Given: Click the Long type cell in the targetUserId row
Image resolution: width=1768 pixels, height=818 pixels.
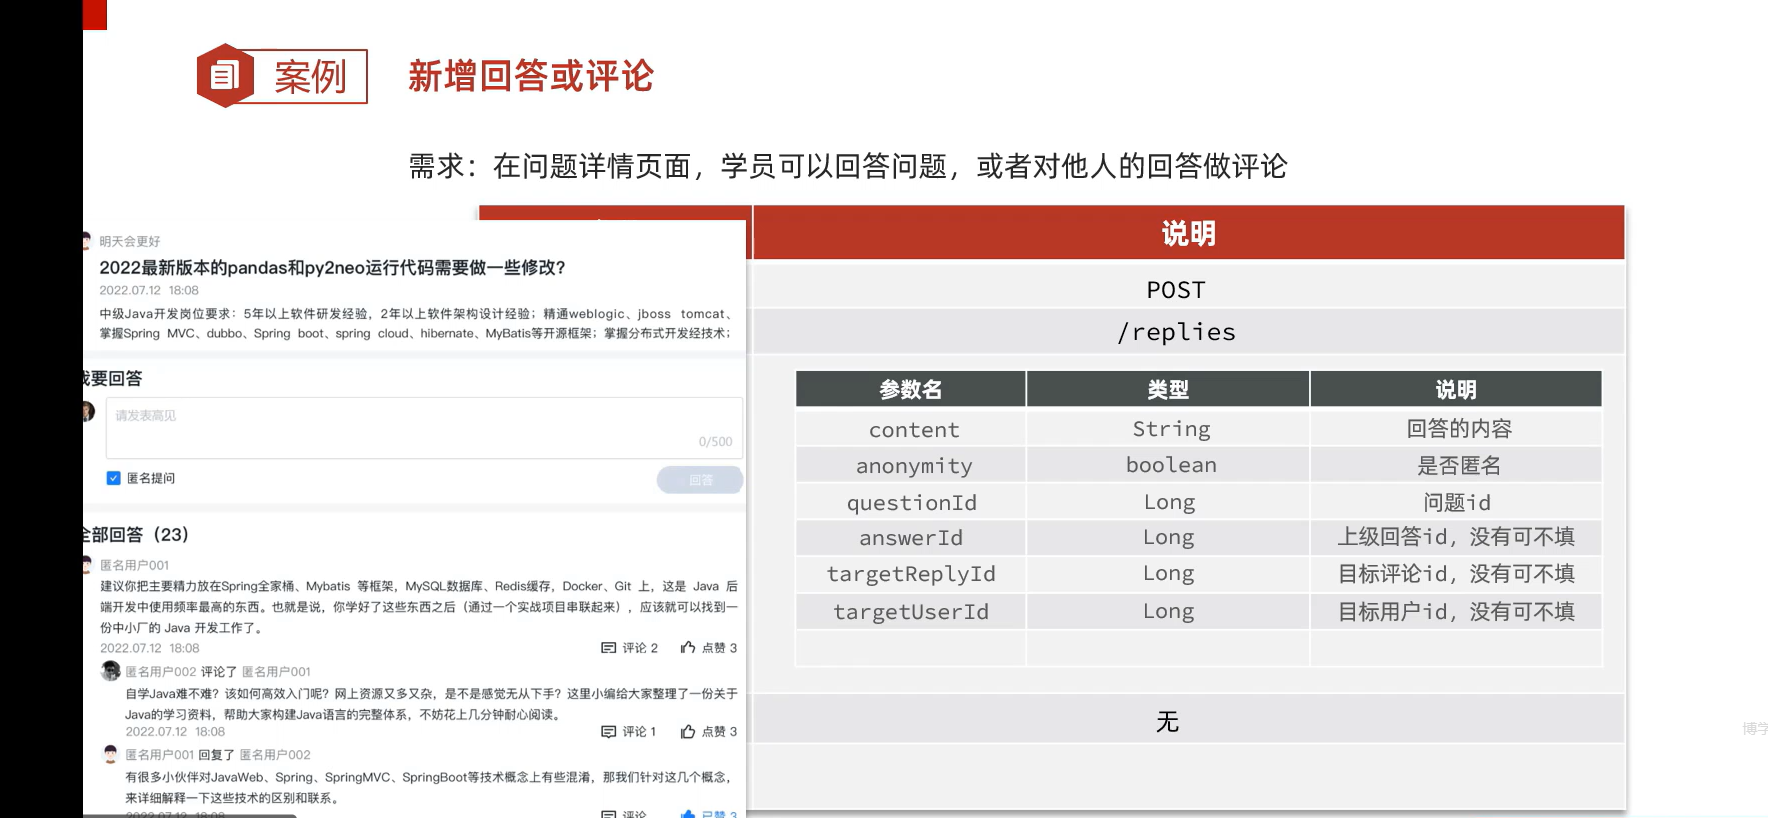Looking at the screenshot, I should (1168, 611).
